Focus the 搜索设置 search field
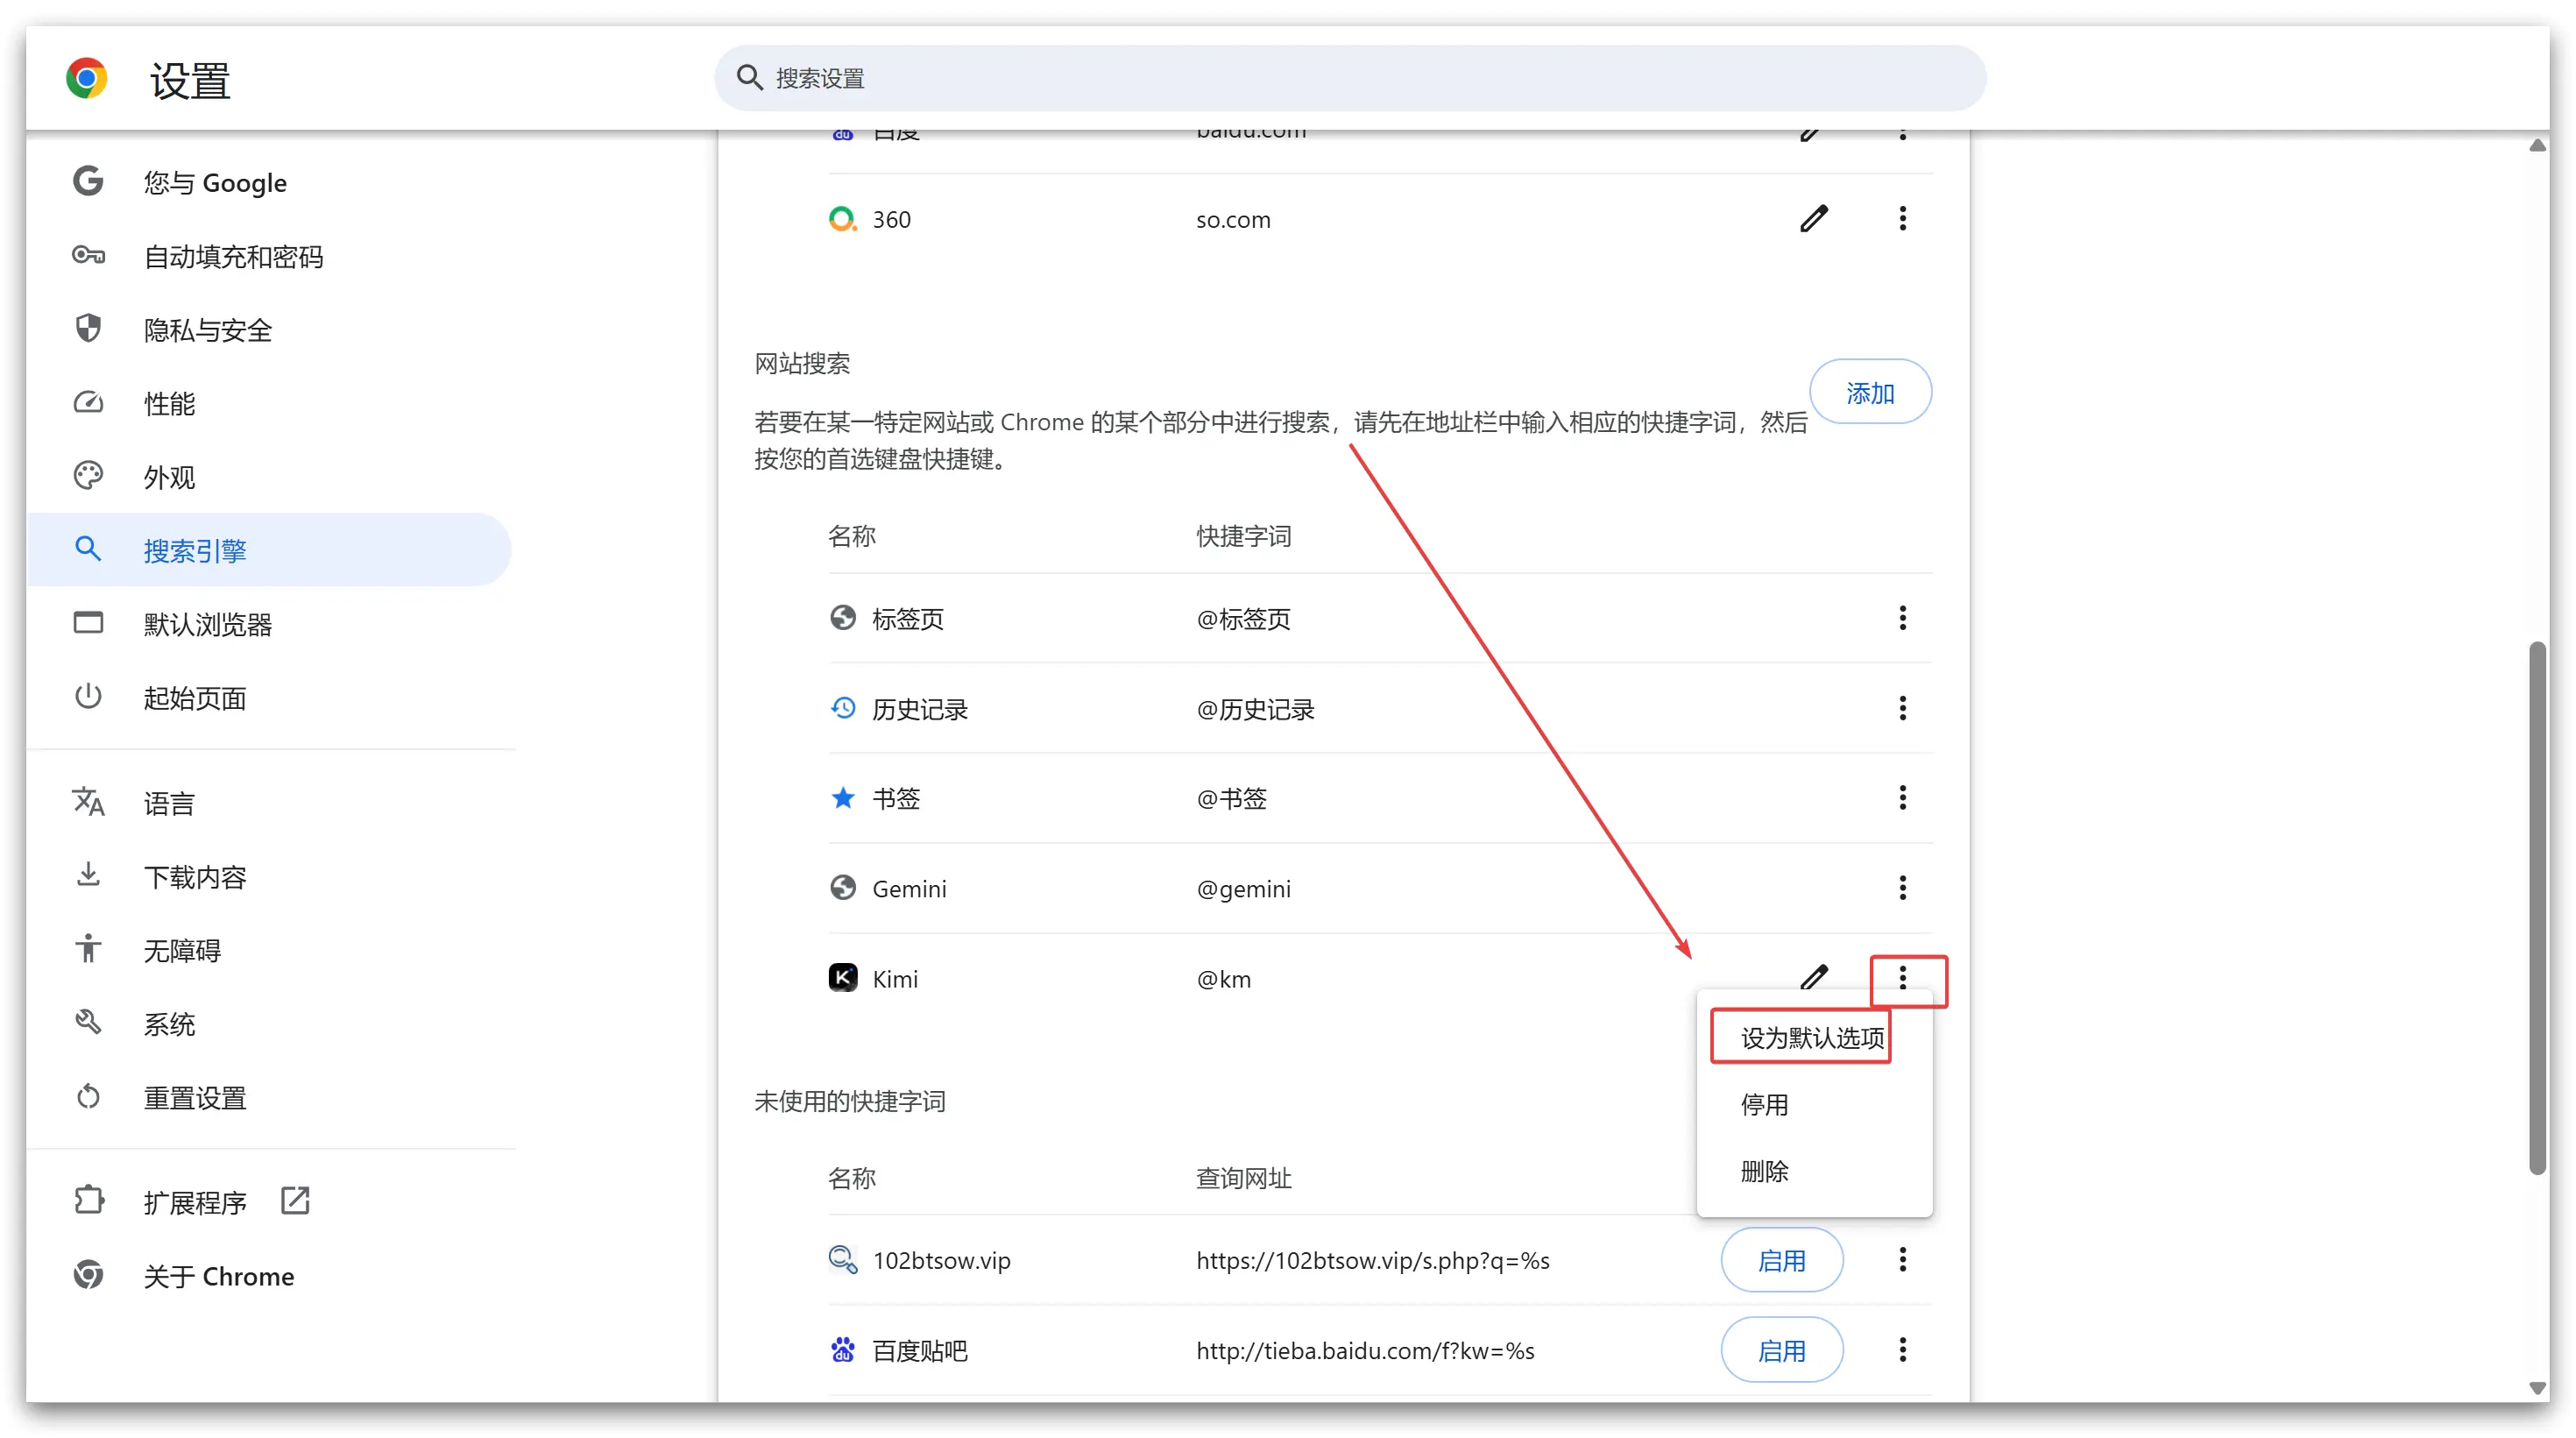Viewport: 2576px width, 1438px height. tap(1349, 78)
